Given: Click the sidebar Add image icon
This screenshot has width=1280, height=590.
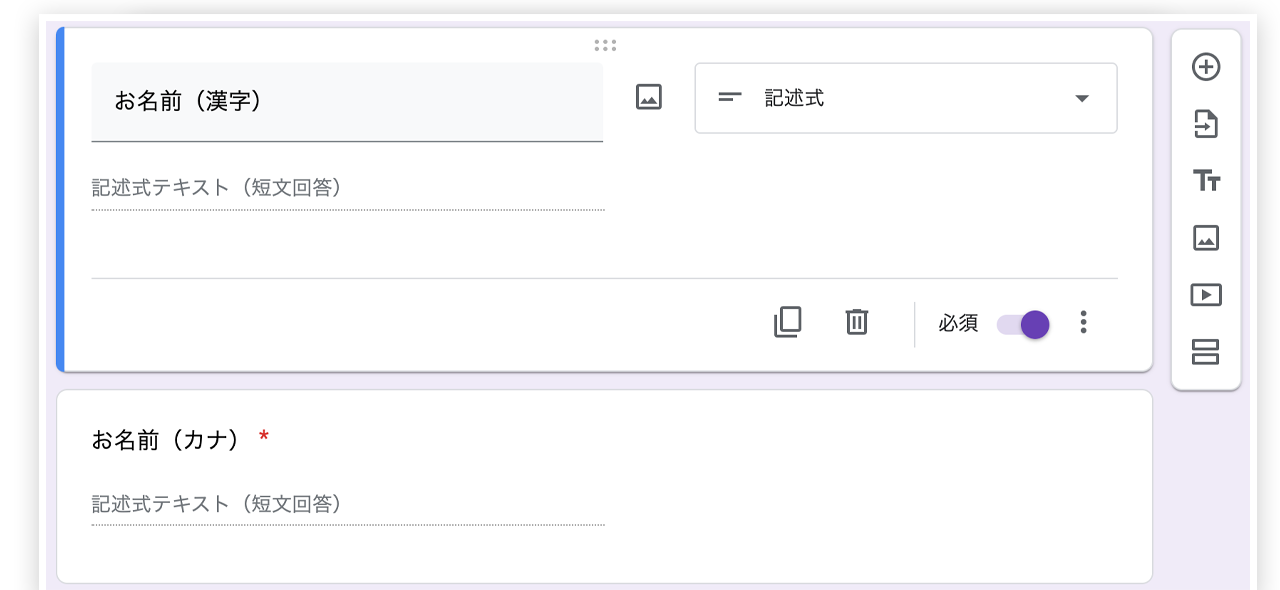Looking at the screenshot, I should pyautogui.click(x=1206, y=238).
